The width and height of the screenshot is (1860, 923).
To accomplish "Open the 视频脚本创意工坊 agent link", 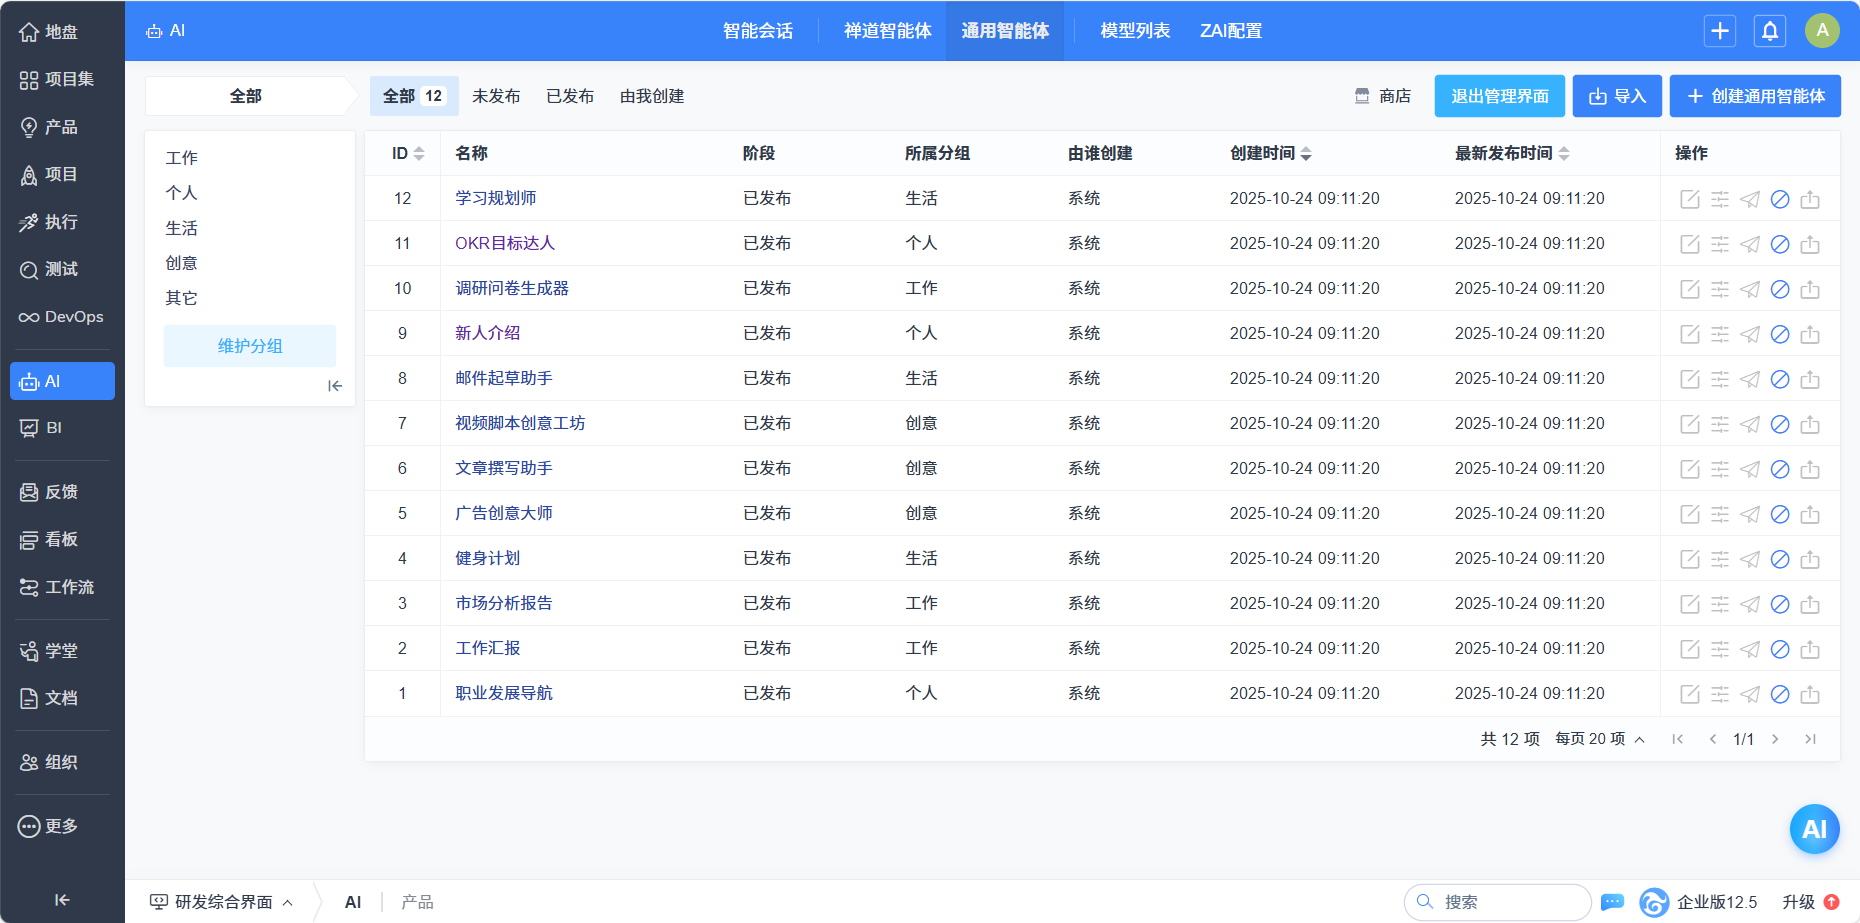I will coord(520,423).
